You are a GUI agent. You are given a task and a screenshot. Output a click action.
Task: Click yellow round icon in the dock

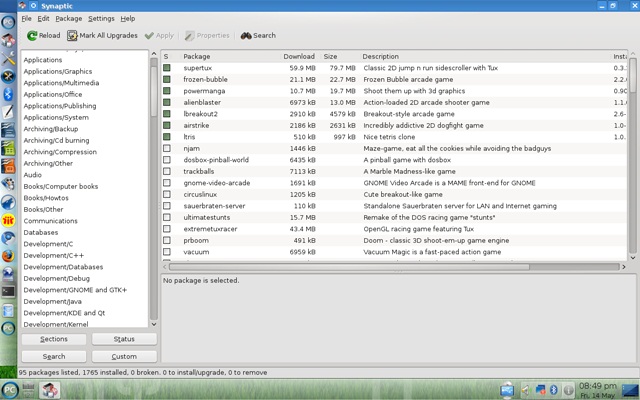[x=8, y=220]
